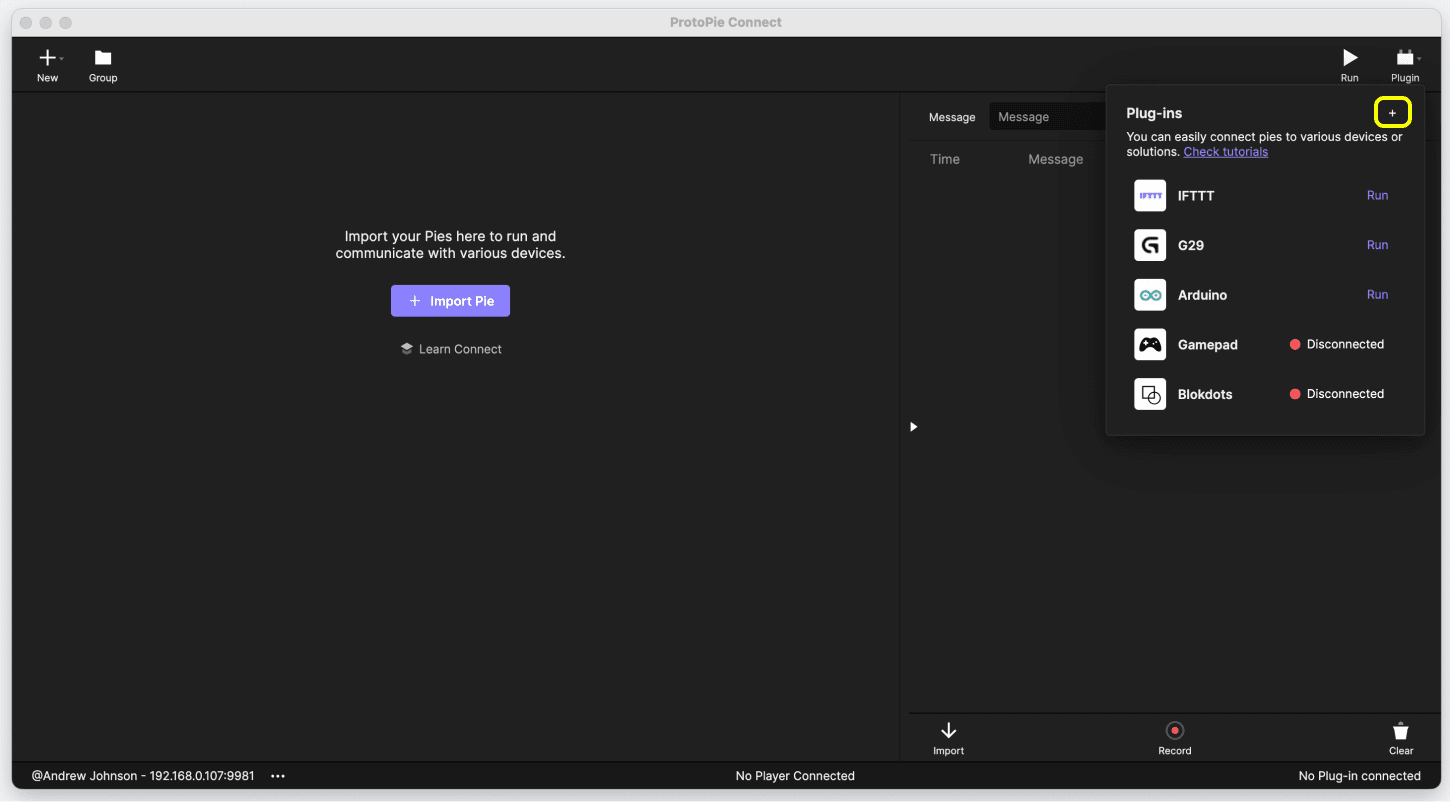Select the G29 plugin icon
The image size is (1450, 802).
point(1149,245)
